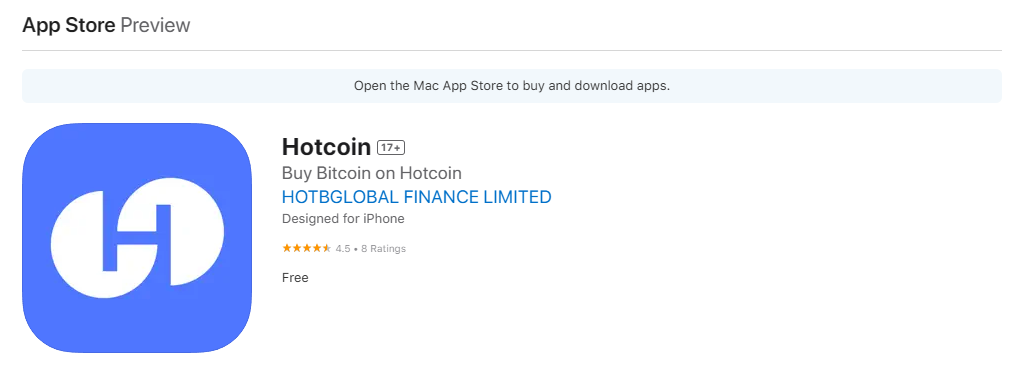Select the fourth orange rating star

(317, 249)
